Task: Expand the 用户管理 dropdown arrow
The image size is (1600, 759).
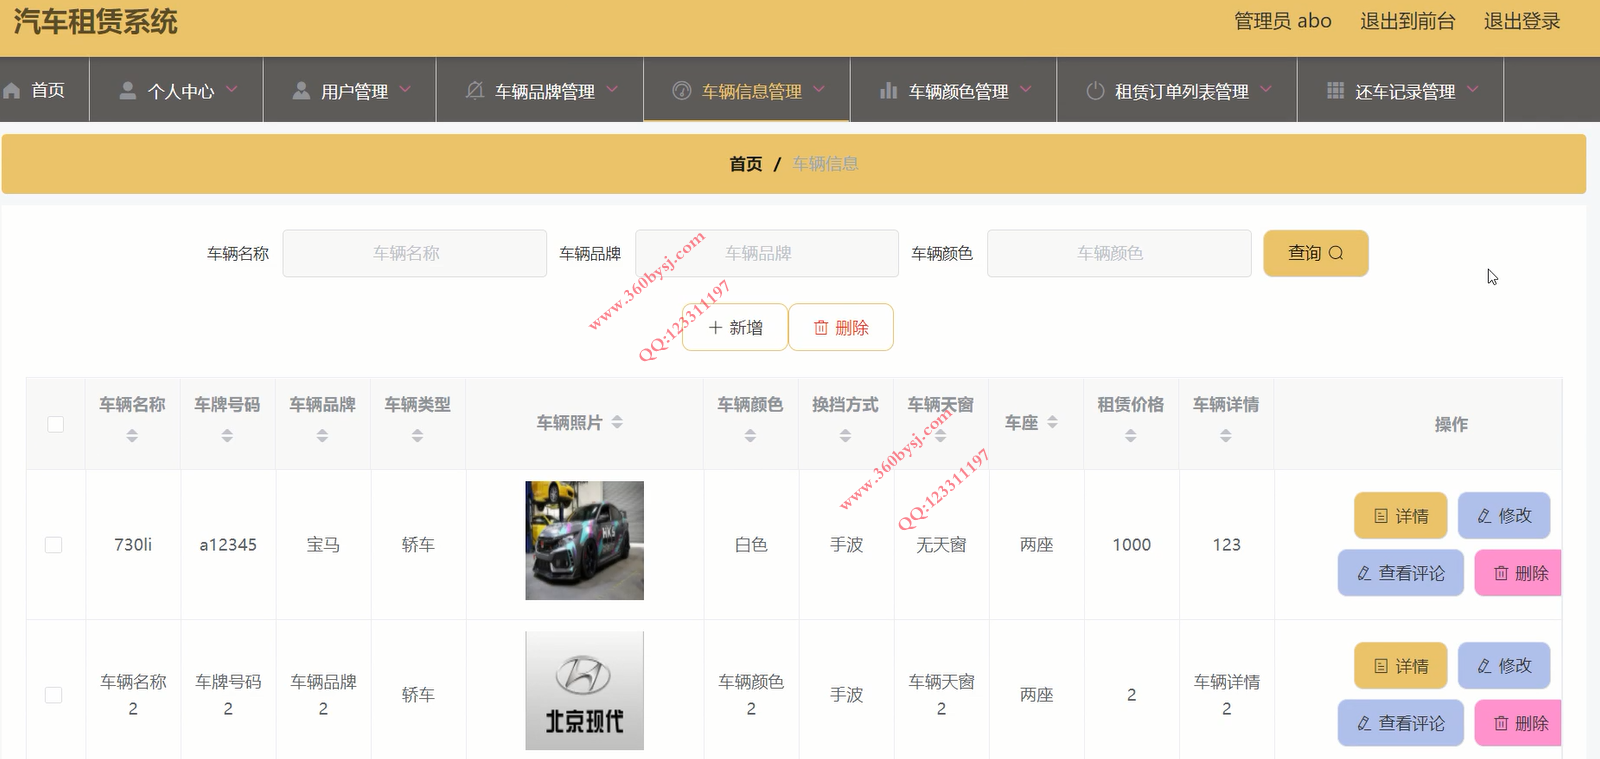Action: pyautogui.click(x=405, y=89)
